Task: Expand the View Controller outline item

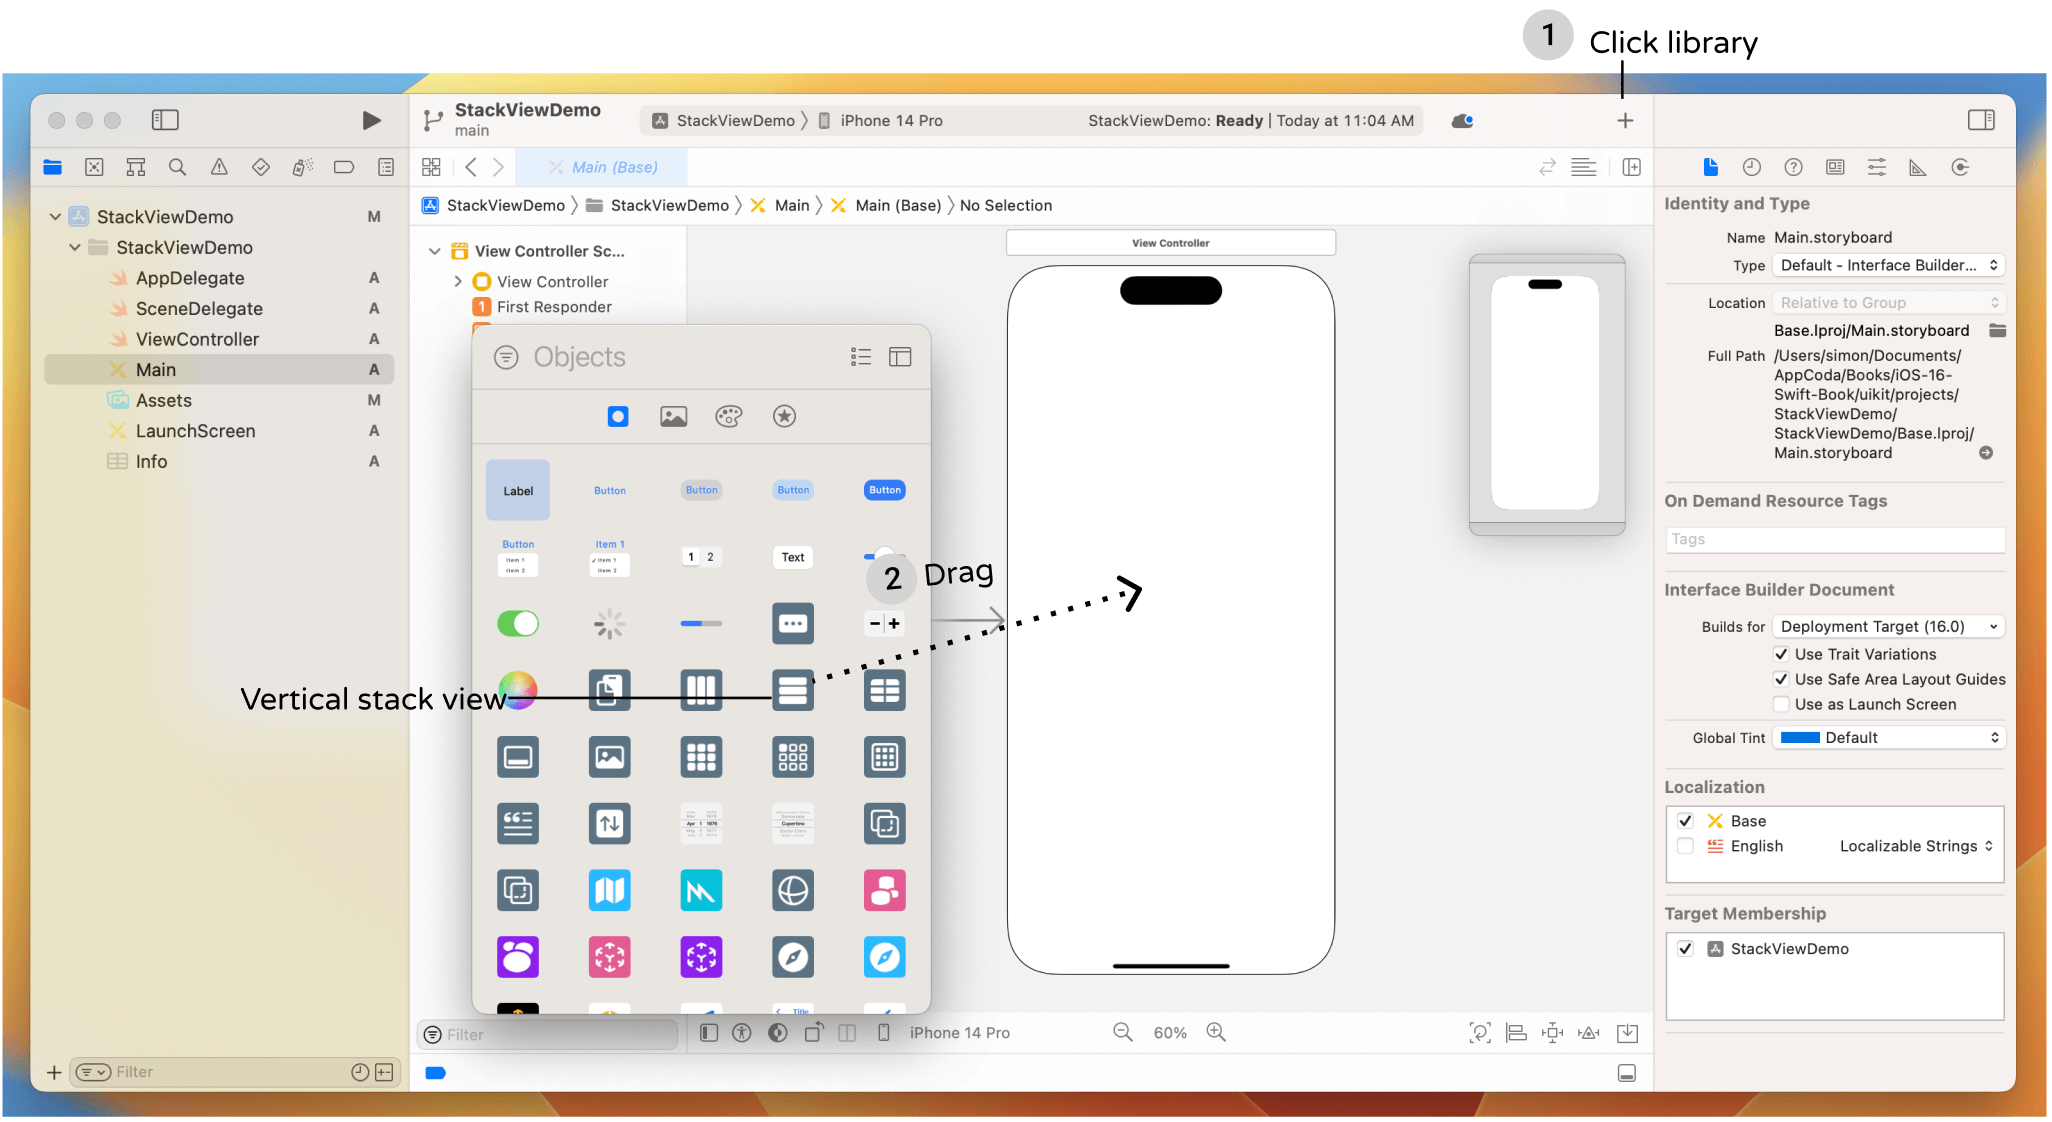Action: tap(458, 282)
